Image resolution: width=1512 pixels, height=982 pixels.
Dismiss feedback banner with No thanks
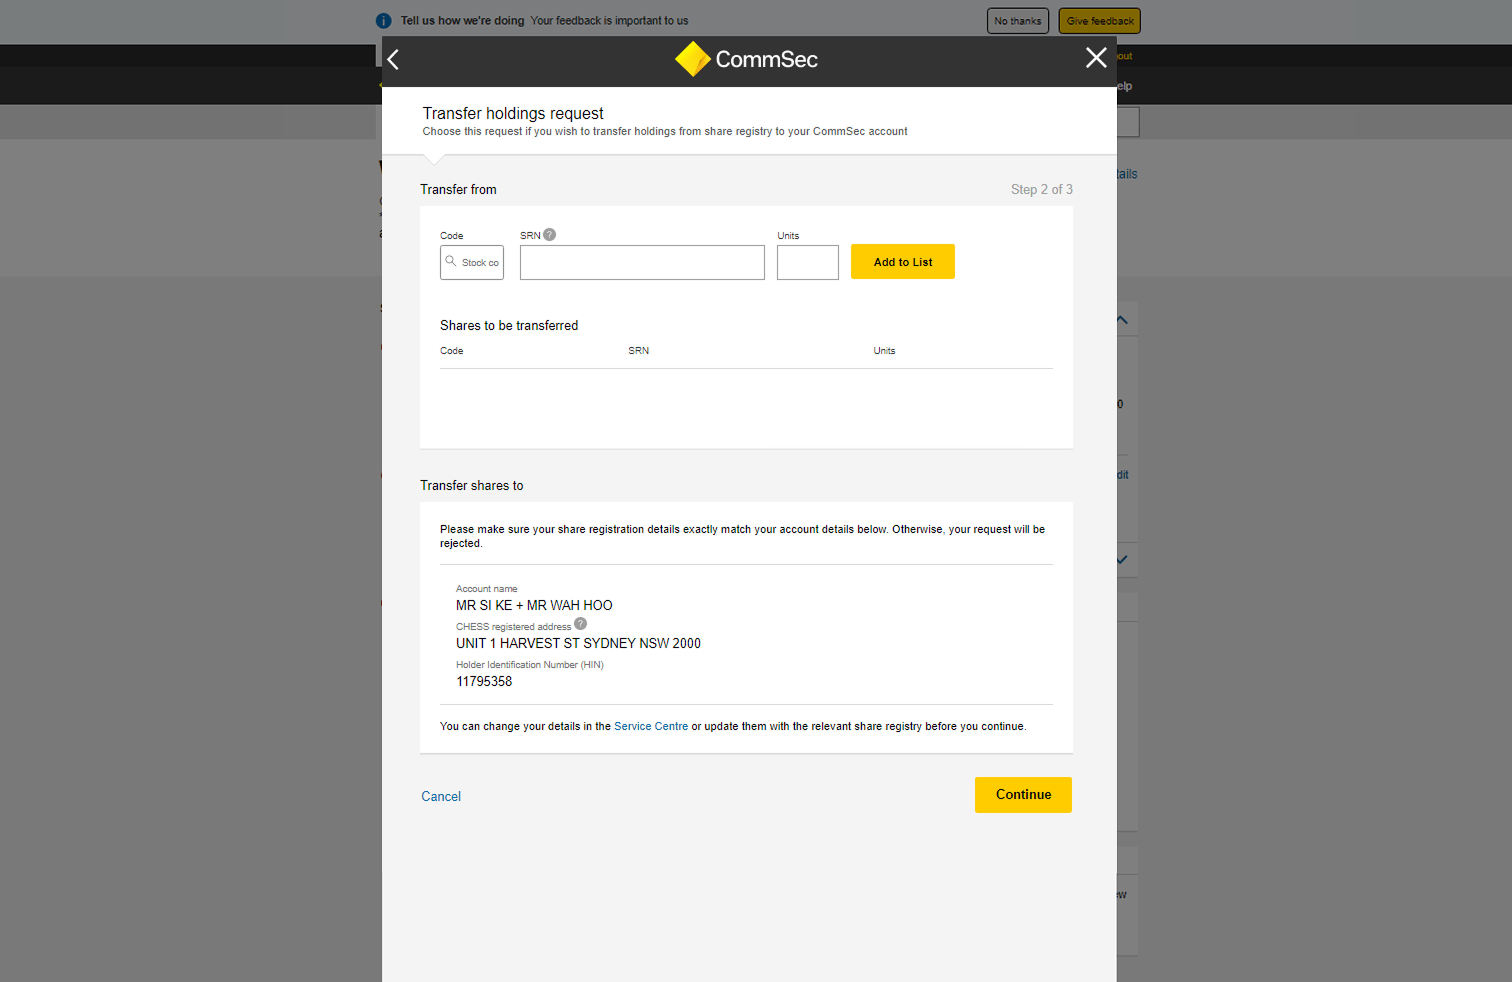(x=1017, y=21)
